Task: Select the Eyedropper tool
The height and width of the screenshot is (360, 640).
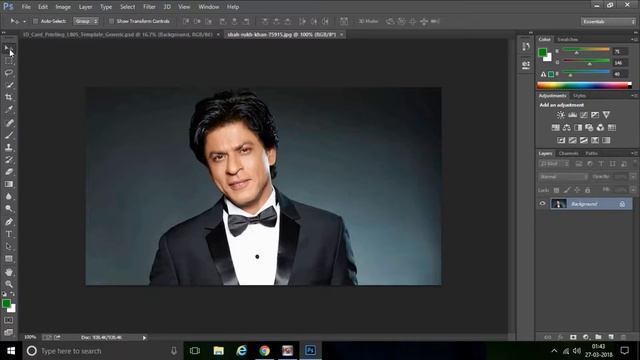Action: 9,110
